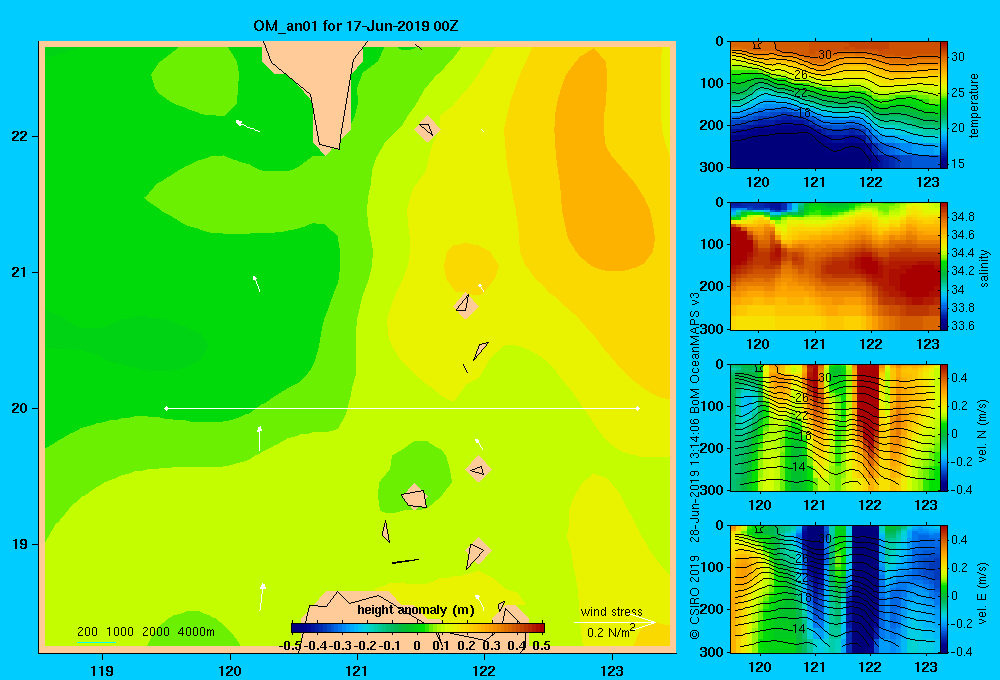The height and width of the screenshot is (680, 1000).
Task: Click the wind arrow just below the transect line
Action: tap(260, 439)
